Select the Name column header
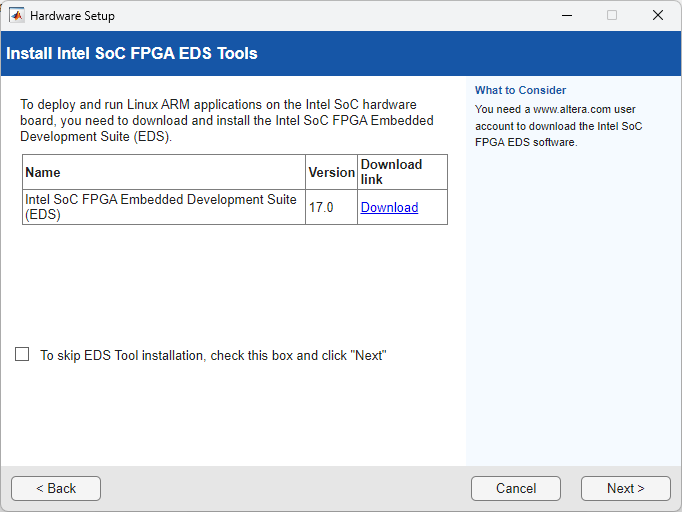 (43, 172)
